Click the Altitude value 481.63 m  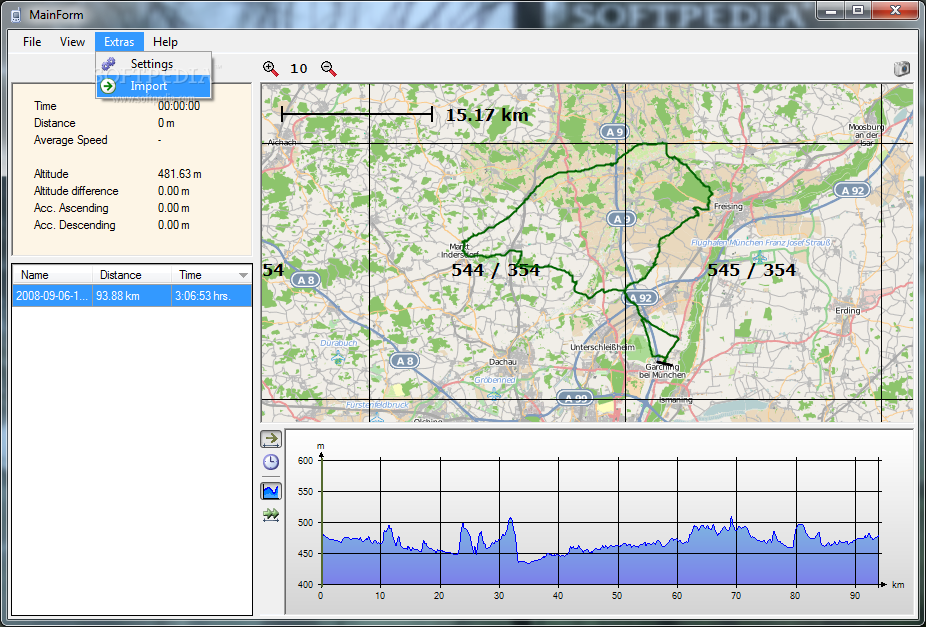pyautogui.click(x=180, y=174)
